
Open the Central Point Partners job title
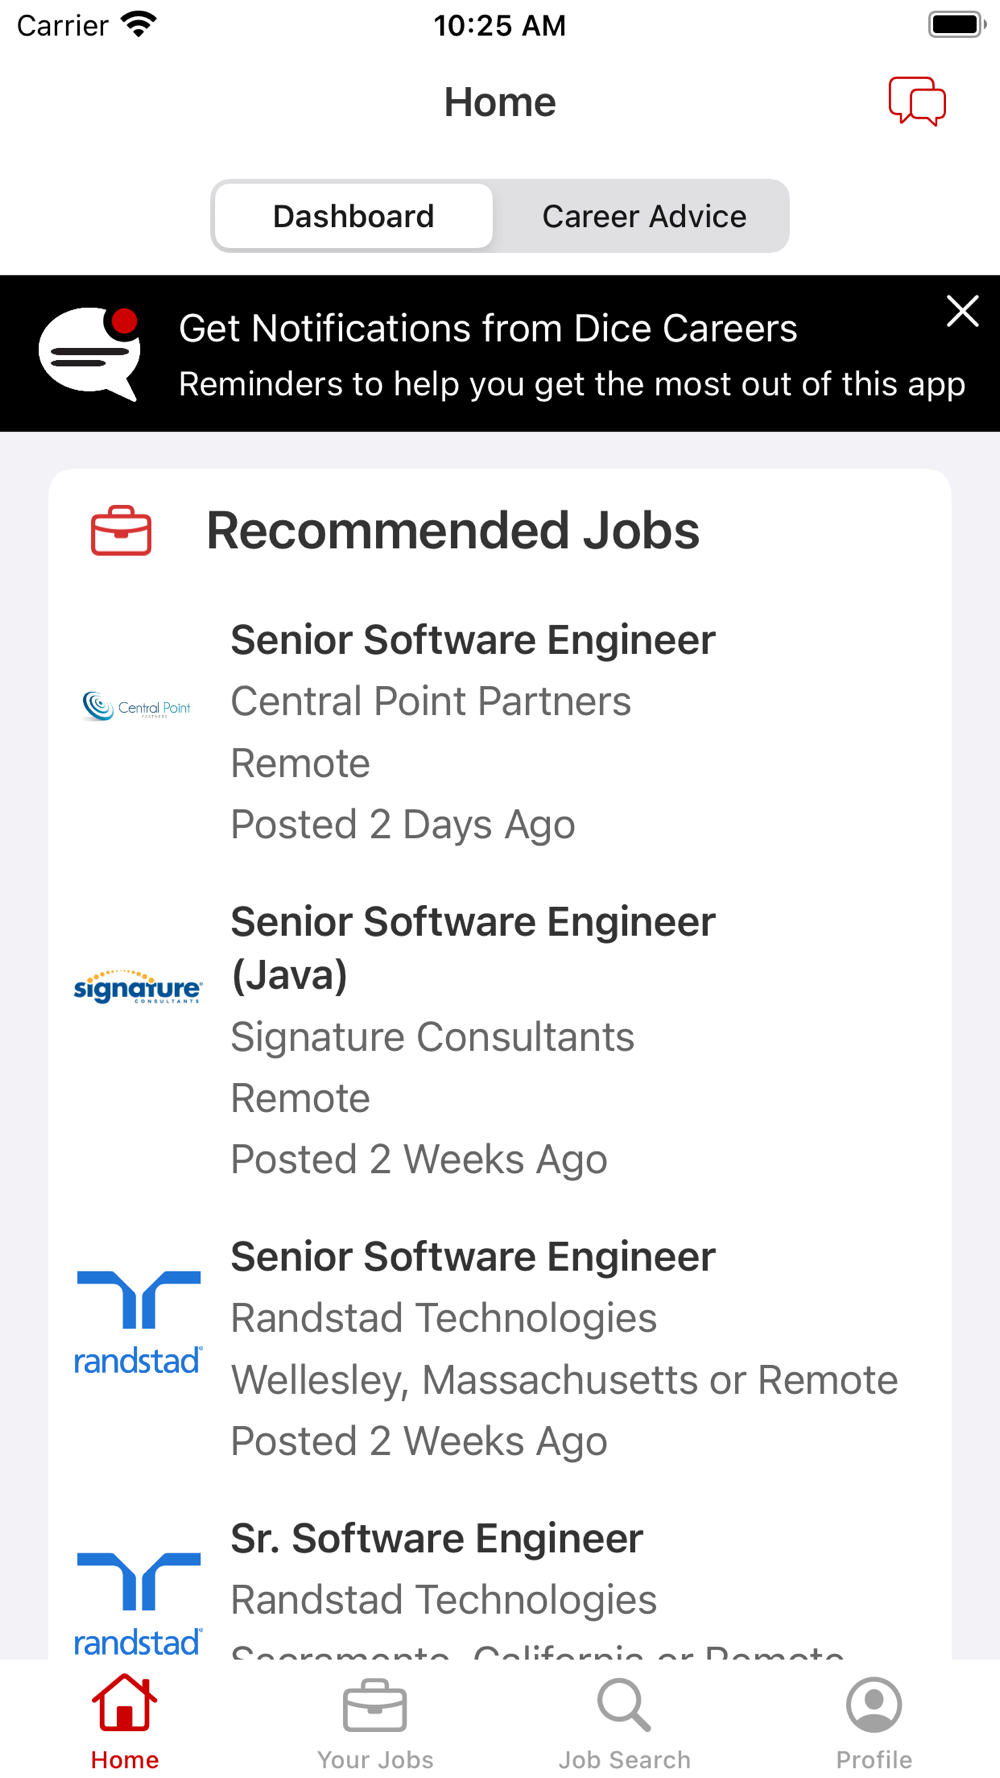[473, 640]
